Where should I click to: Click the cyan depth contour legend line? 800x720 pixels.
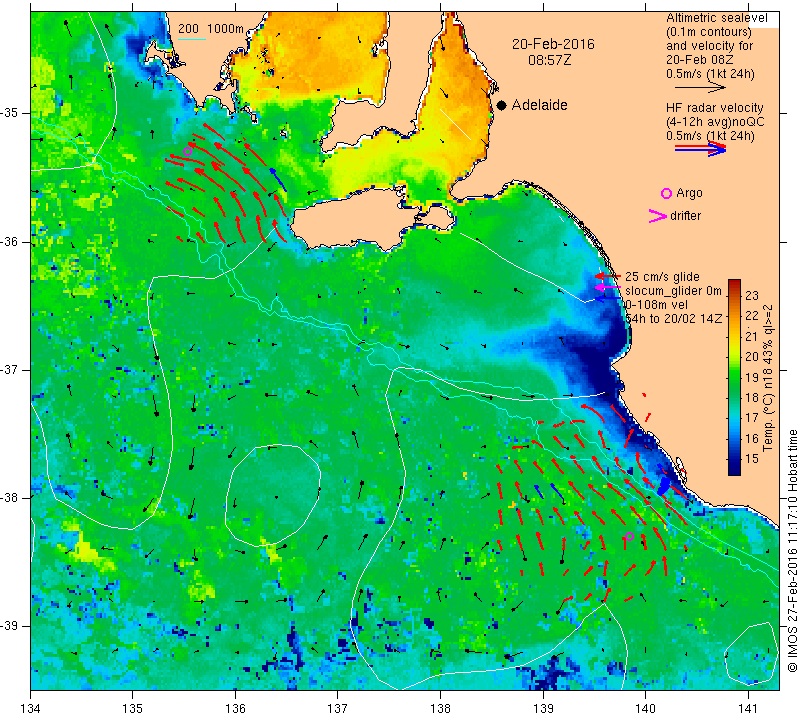[x=192, y=39]
